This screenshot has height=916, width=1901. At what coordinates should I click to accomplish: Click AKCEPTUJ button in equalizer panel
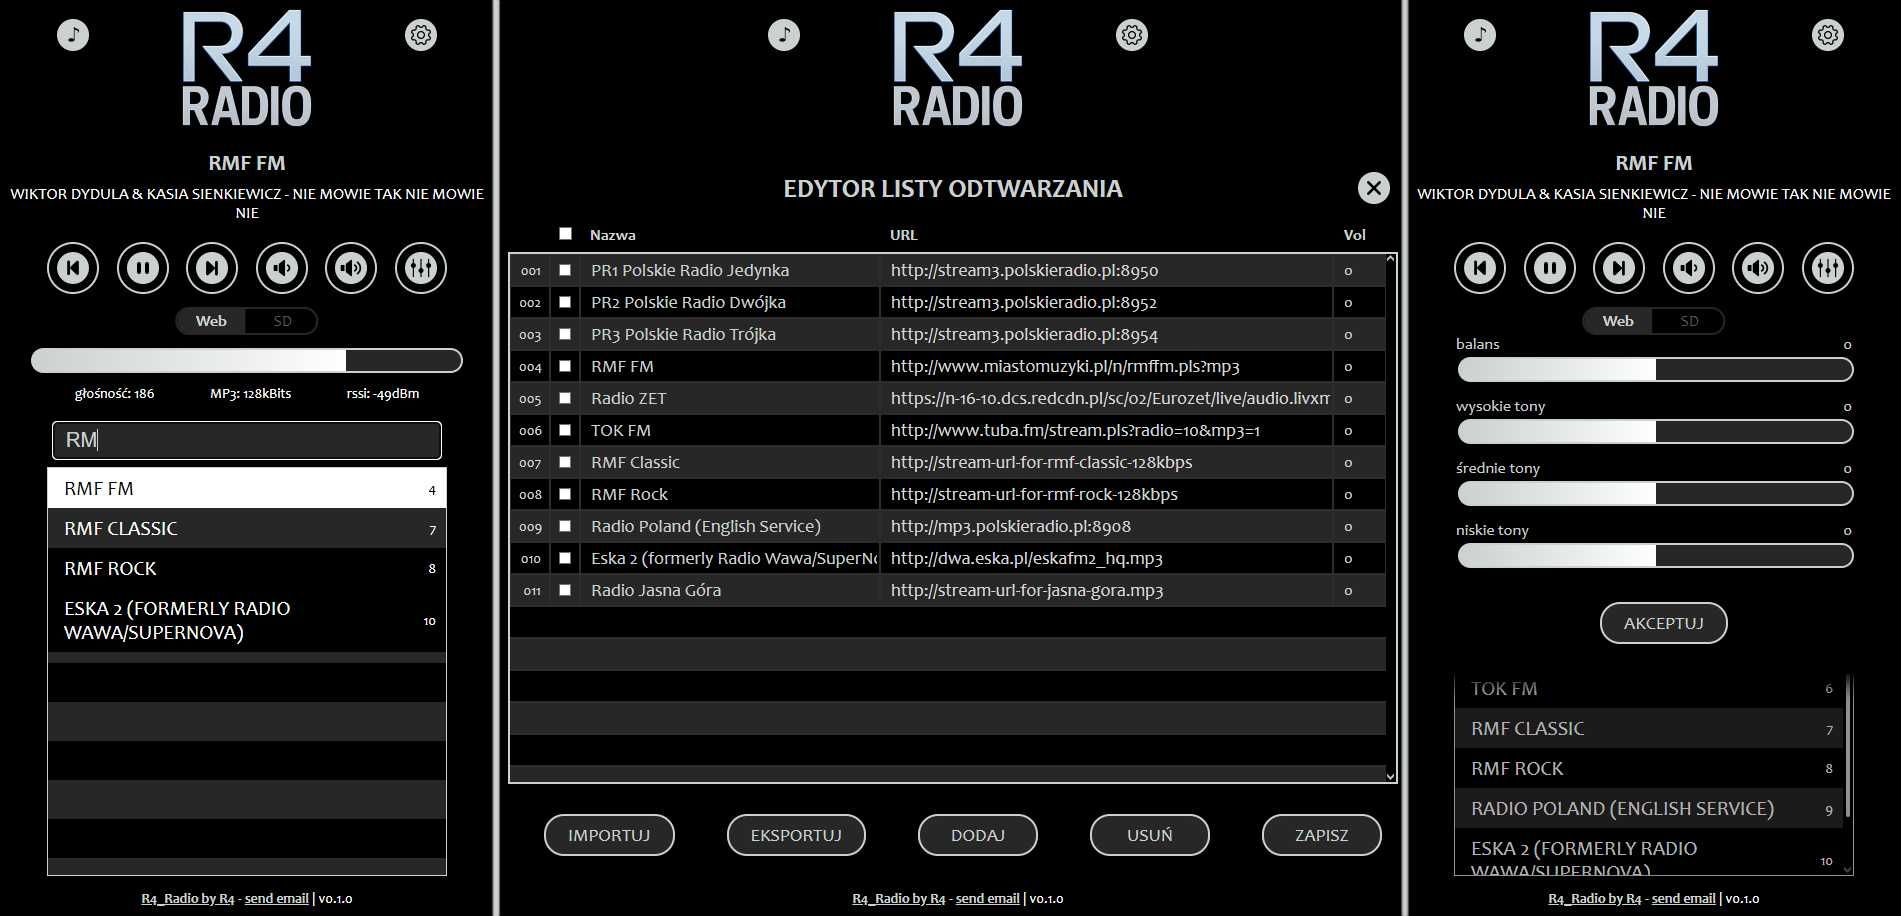[x=1664, y=623]
